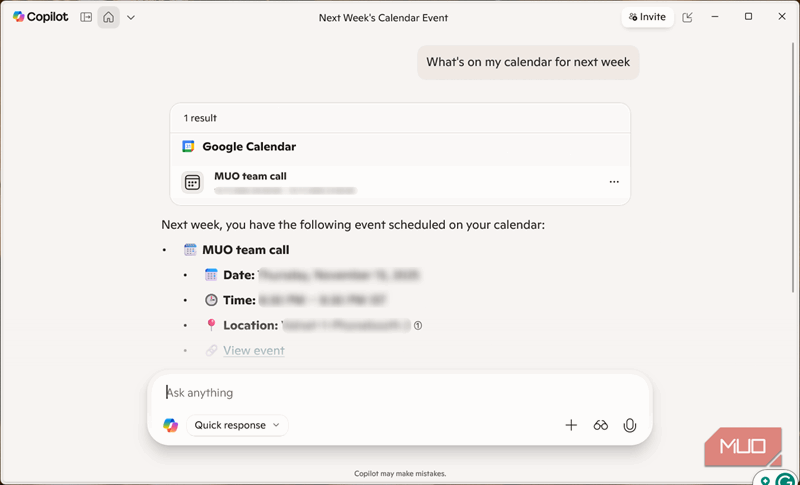This screenshot has height=485, width=800.
Task: Click the Copilot logo in title bar
Action: [40, 17]
